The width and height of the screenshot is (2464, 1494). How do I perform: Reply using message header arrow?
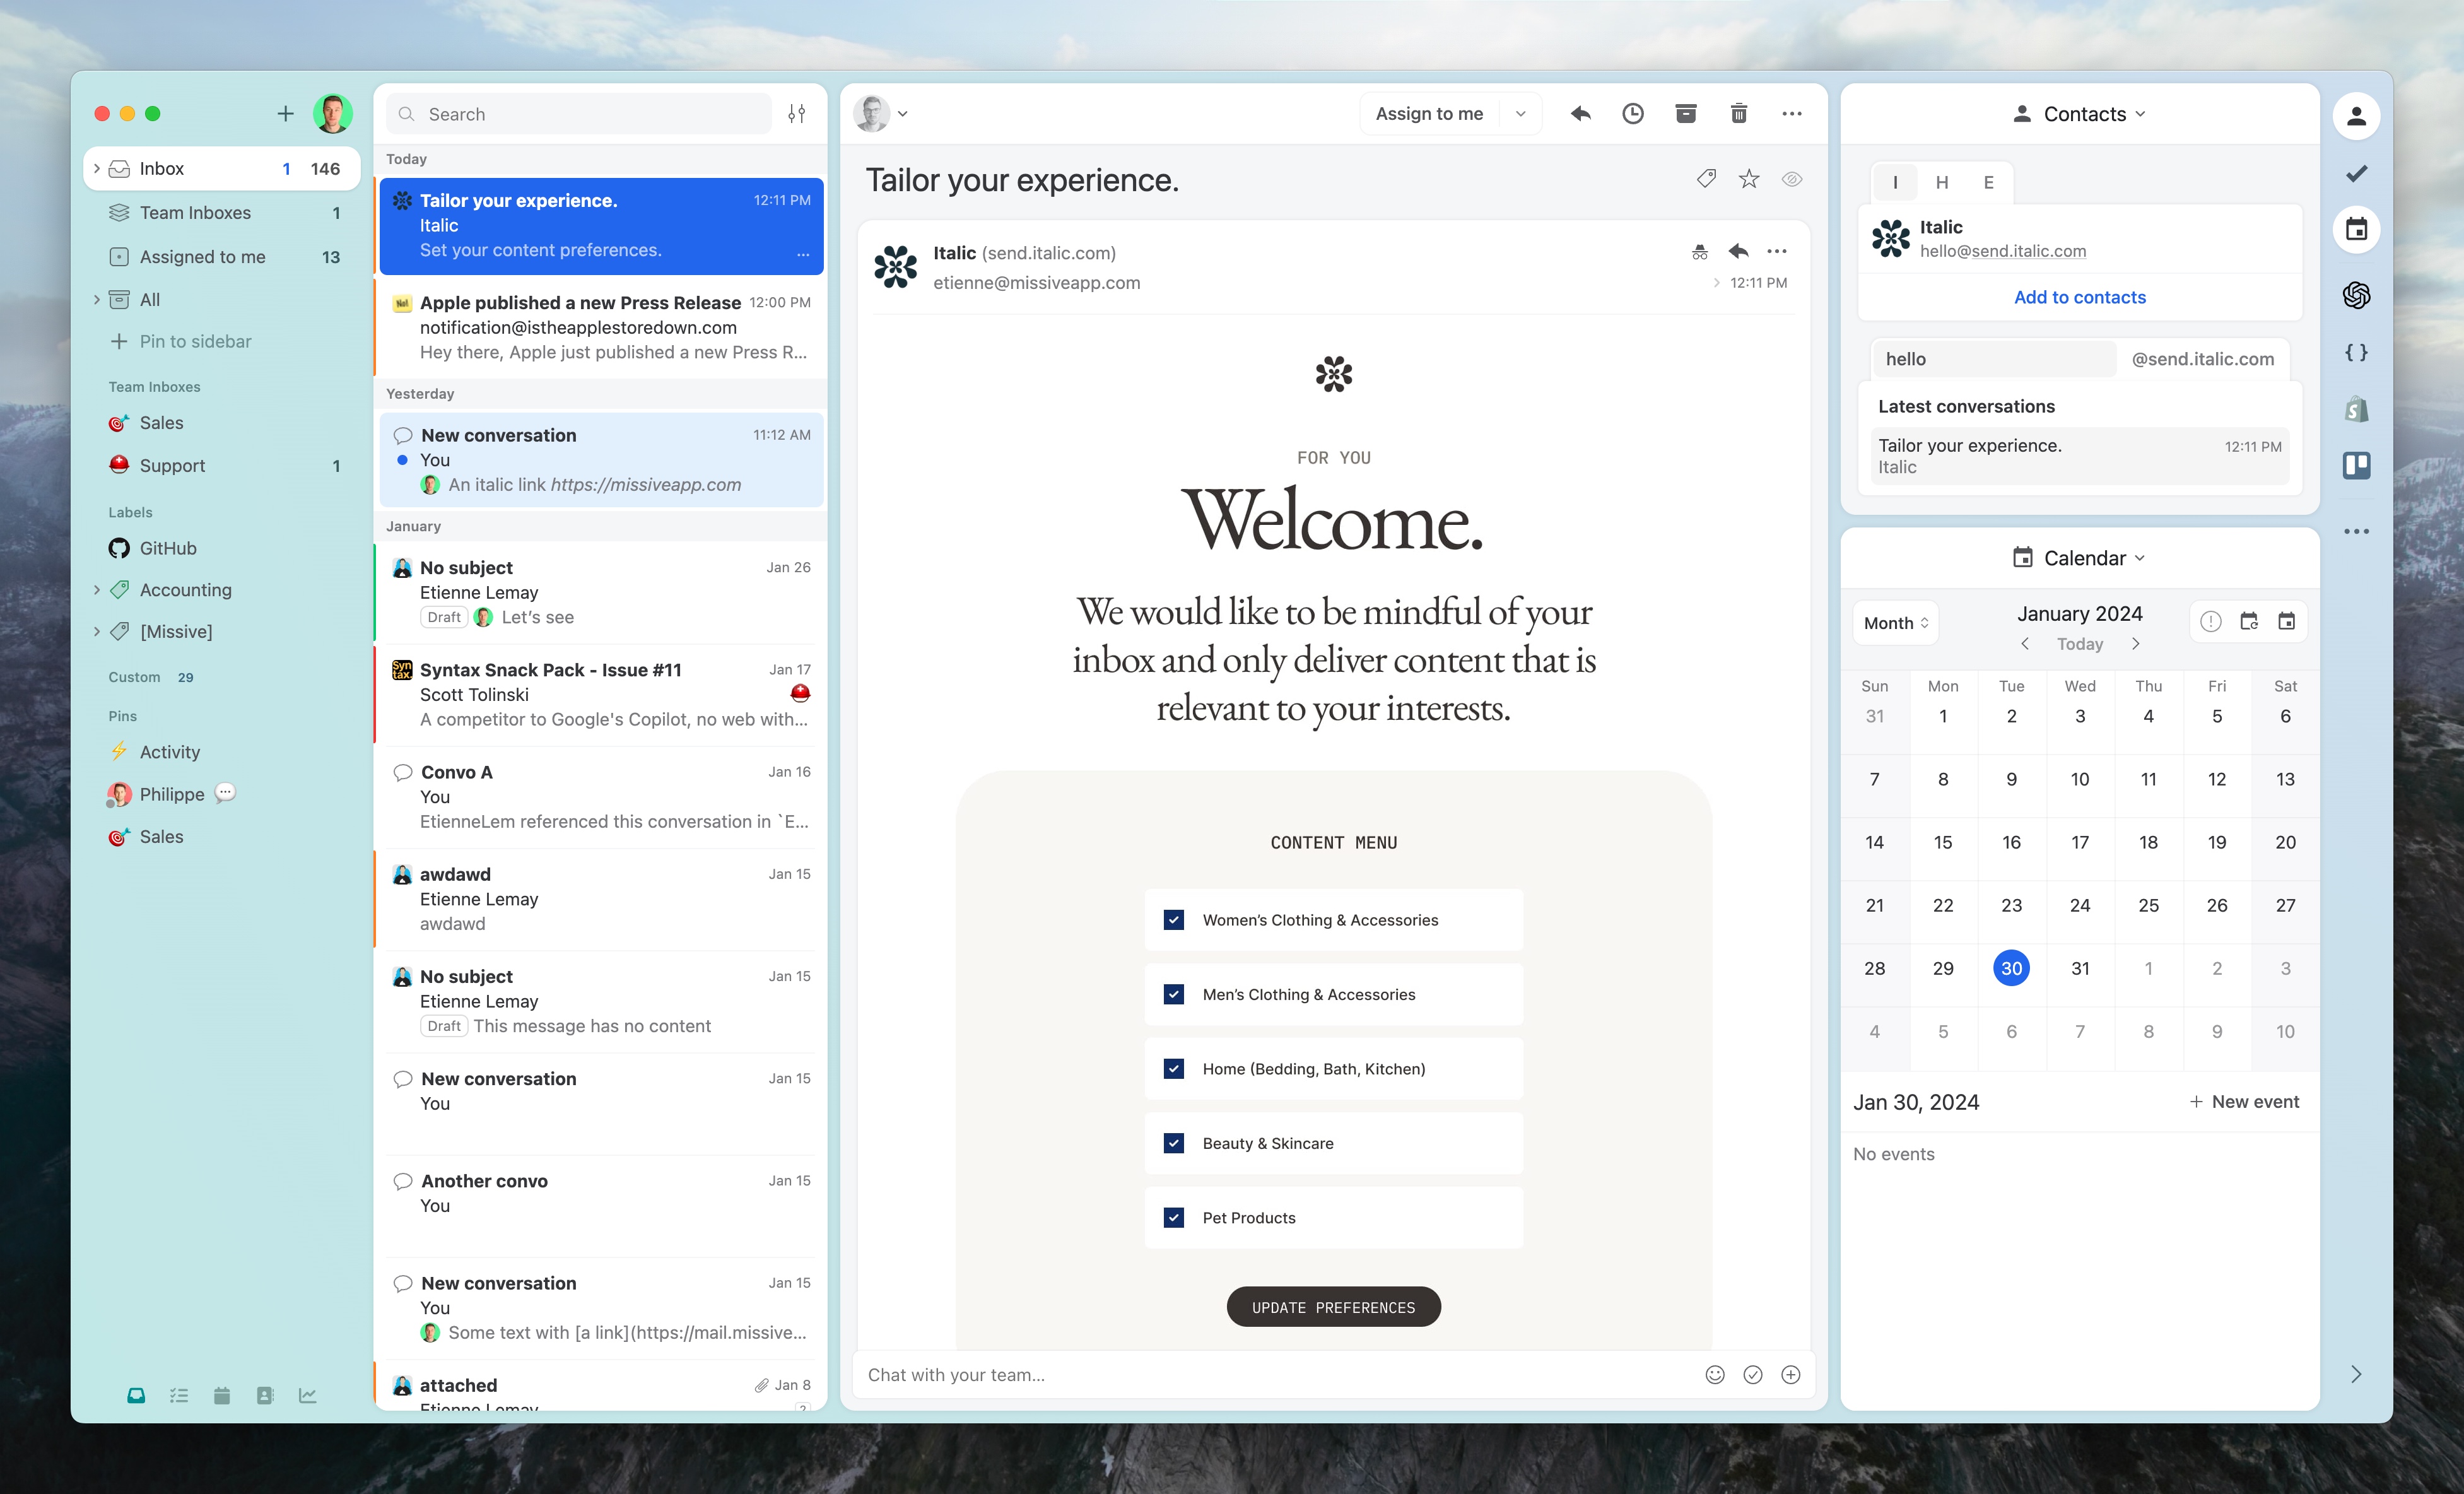1739,251
